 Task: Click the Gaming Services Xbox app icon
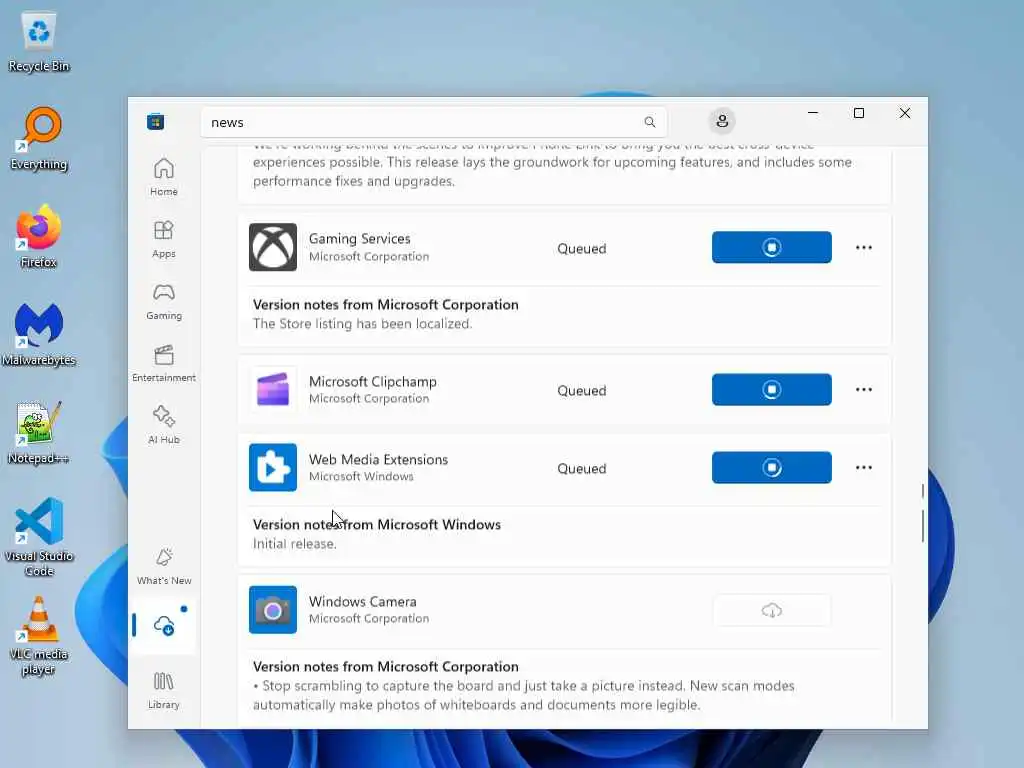pos(273,248)
